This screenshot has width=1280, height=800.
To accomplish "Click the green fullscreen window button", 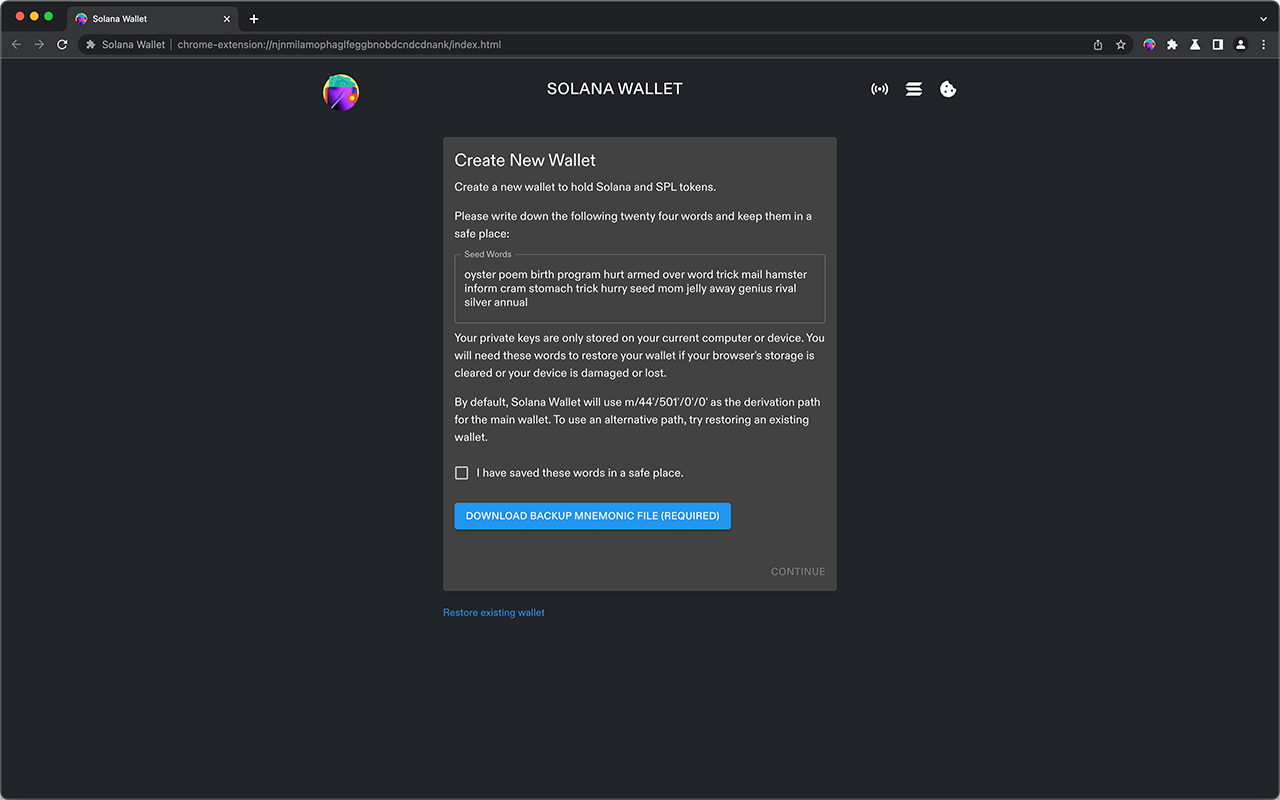I will click(x=48, y=17).
